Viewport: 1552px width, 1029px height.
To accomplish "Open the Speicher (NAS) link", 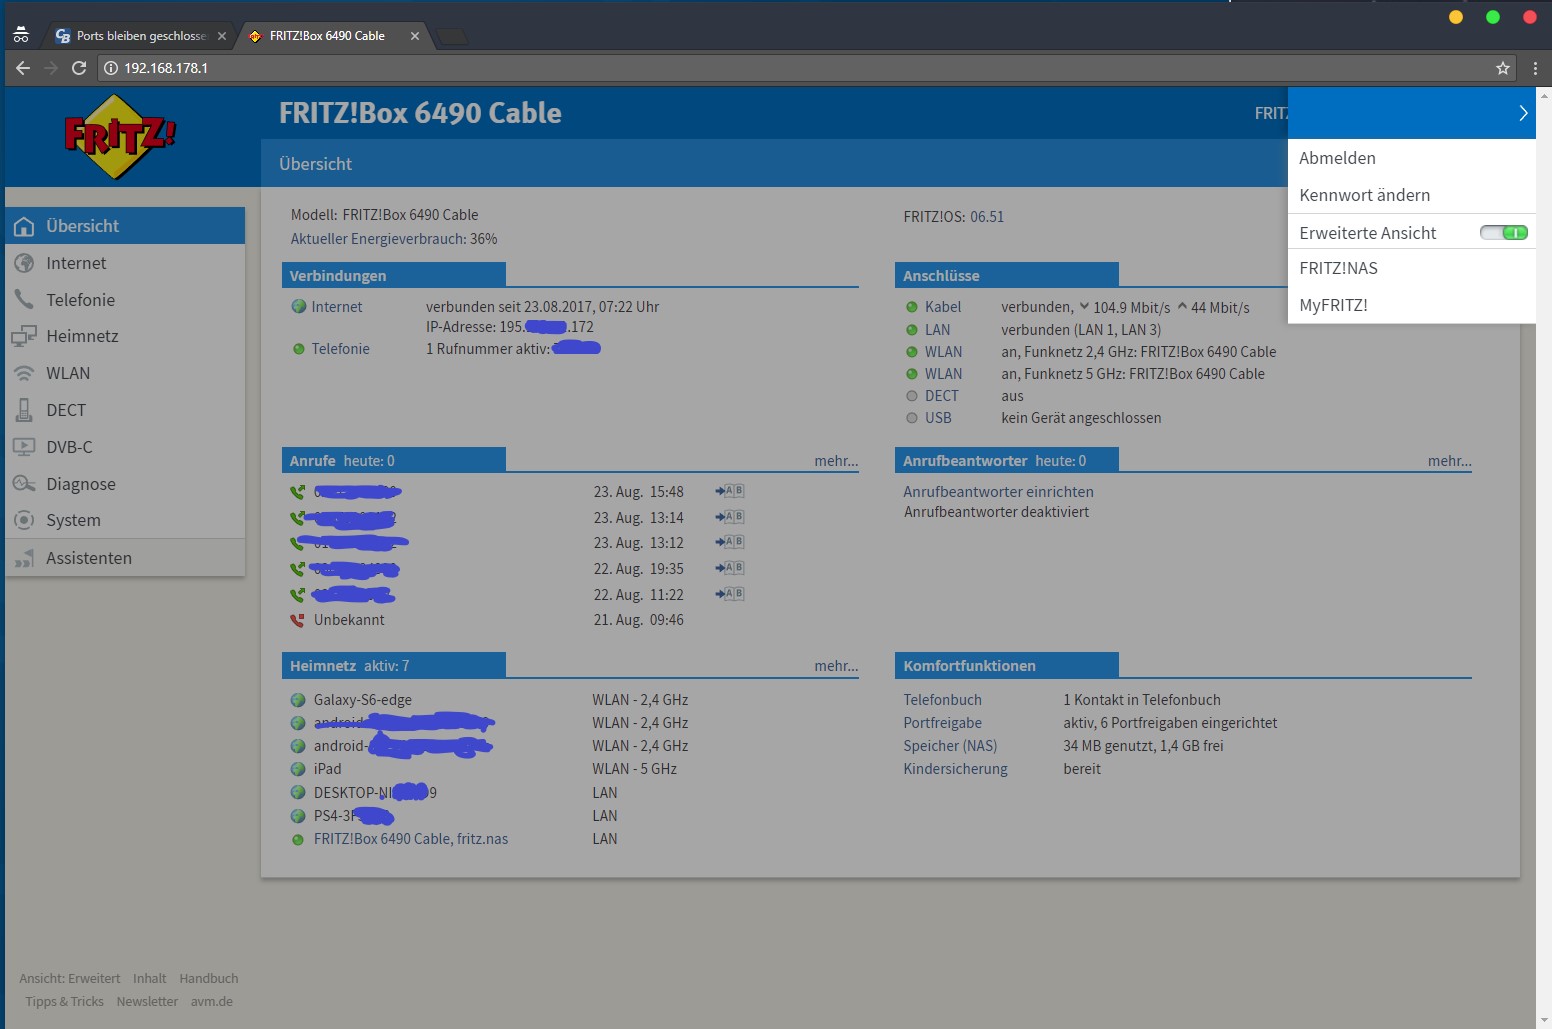I will click(950, 746).
